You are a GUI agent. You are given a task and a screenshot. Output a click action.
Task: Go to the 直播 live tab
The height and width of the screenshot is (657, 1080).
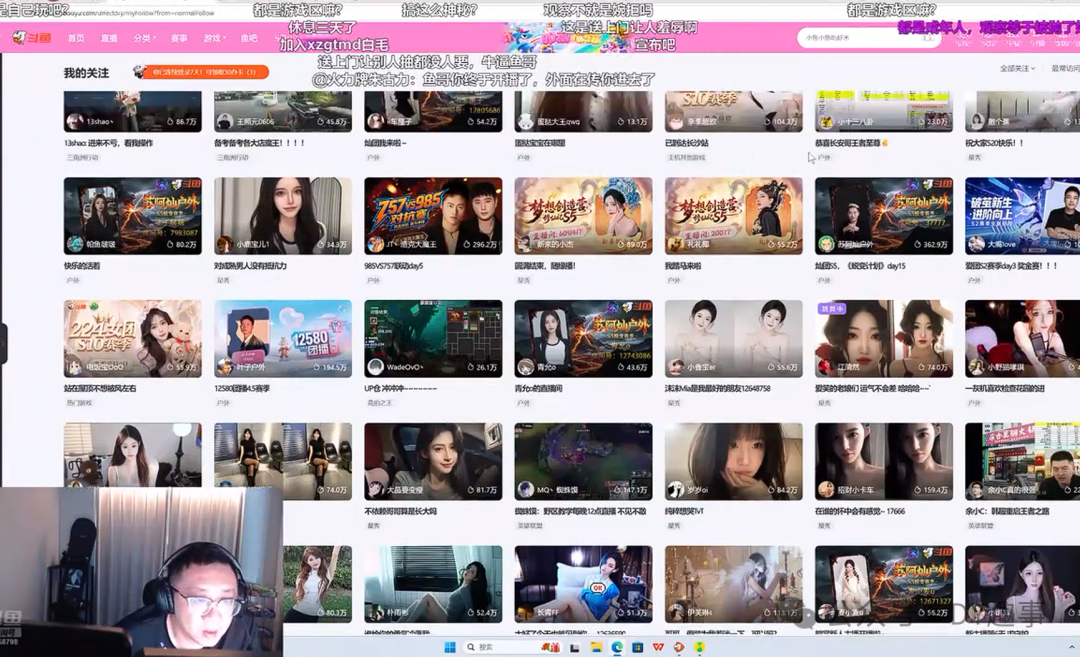click(x=109, y=38)
